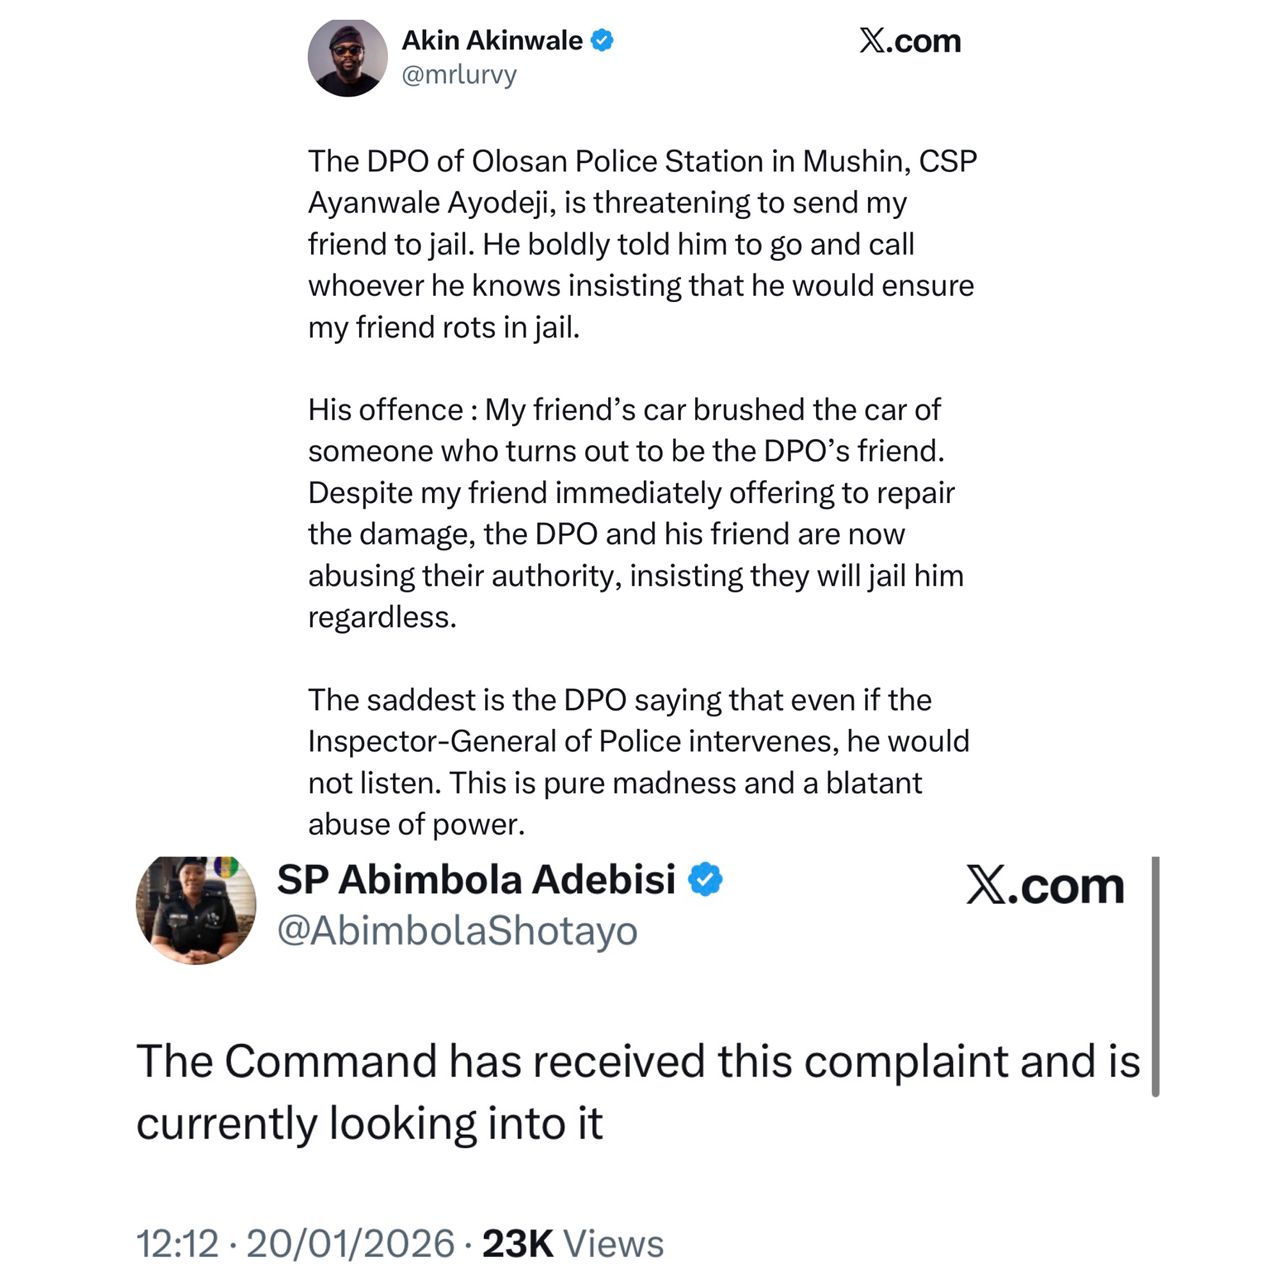Click the 12:12 timestamp
Image resolution: width=1280 pixels, height=1280 pixels.
tap(177, 1244)
